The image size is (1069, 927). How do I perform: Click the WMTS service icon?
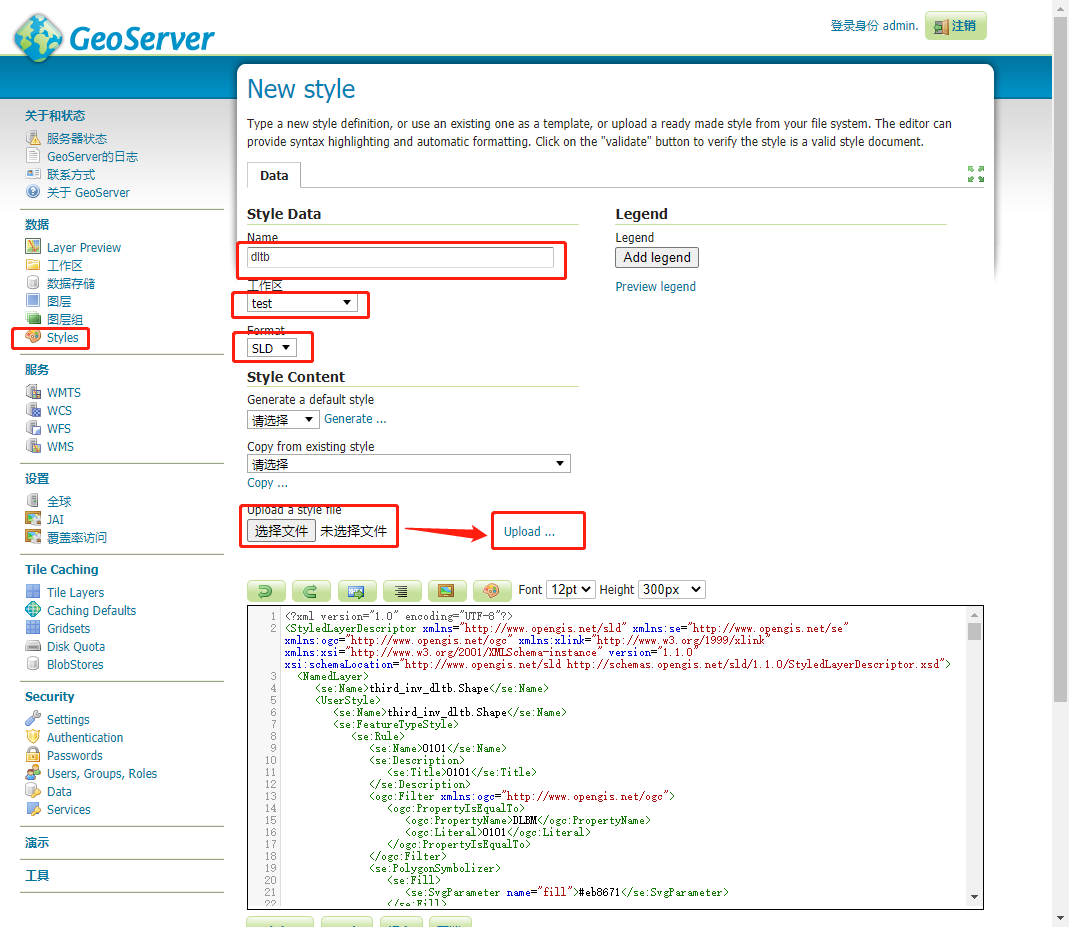pos(33,391)
